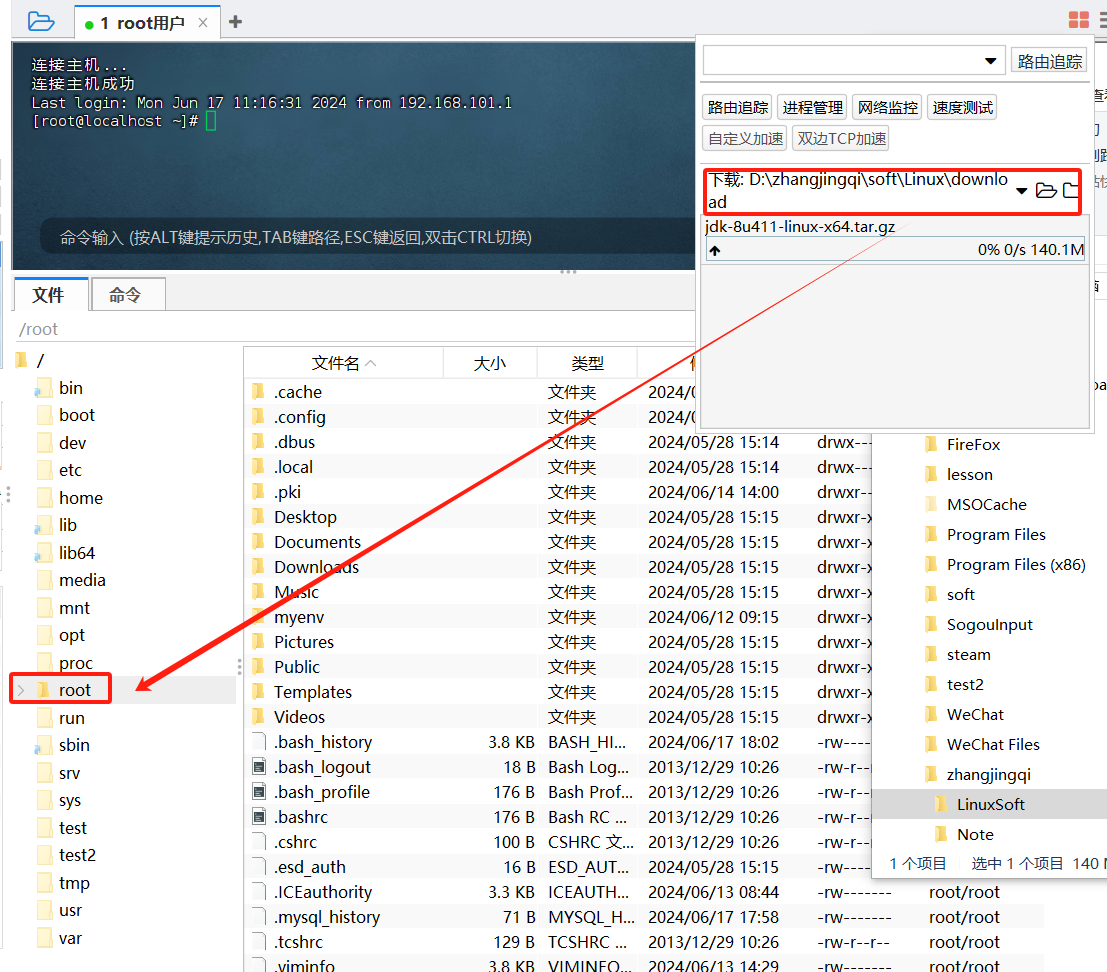Click the Note folder icon in the Explorer window
Screen dimensions: 1107x972
click(941, 834)
